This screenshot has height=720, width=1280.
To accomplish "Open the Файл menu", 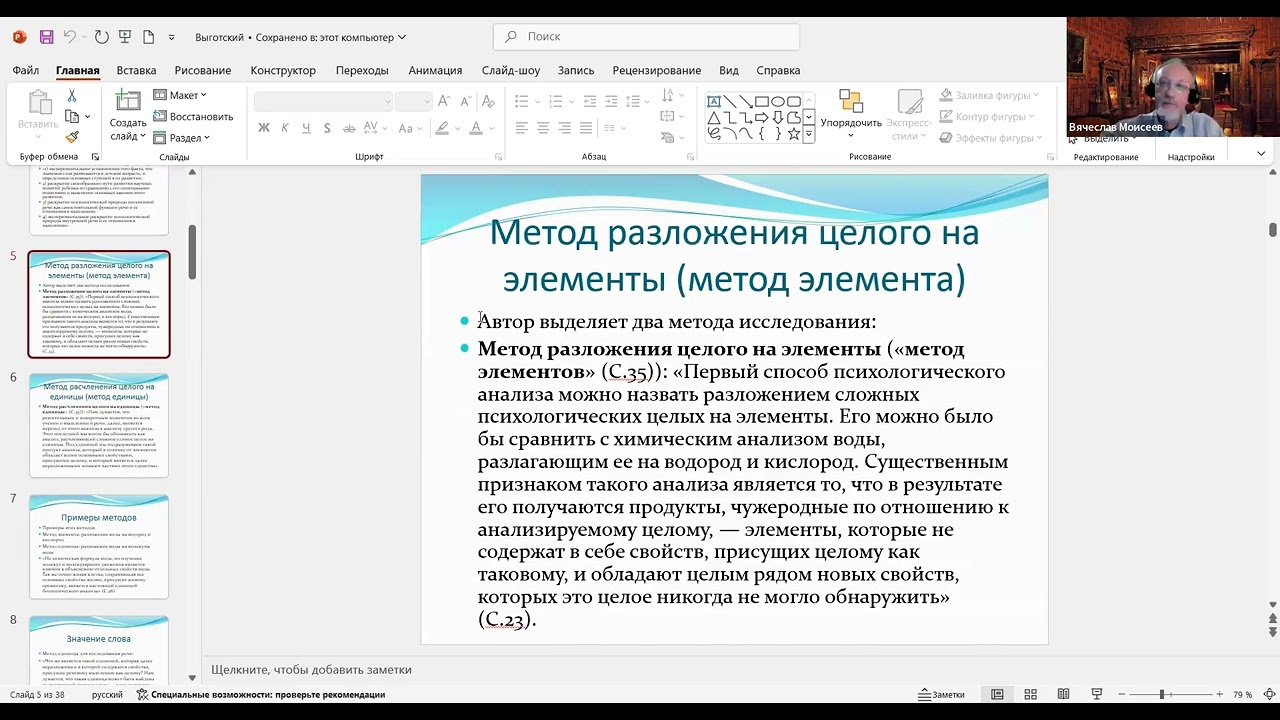I will point(26,70).
